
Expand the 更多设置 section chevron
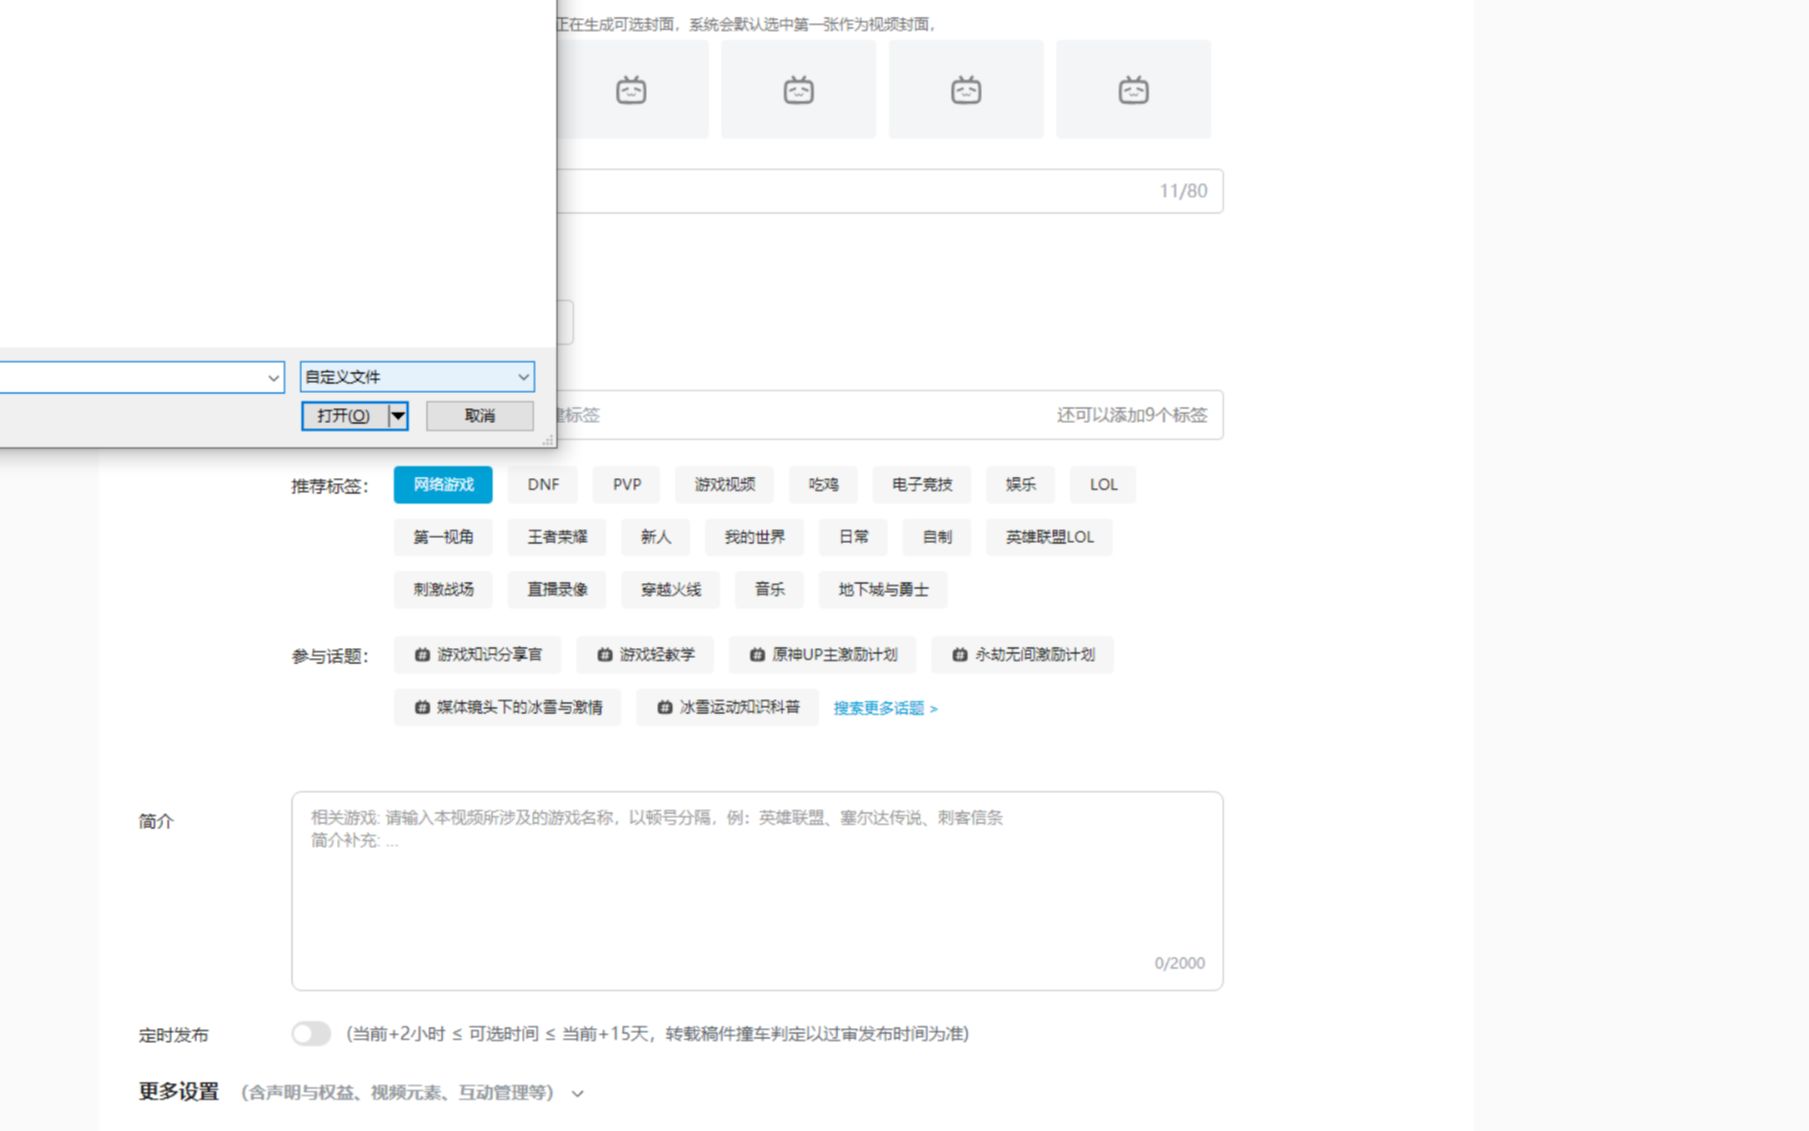coord(577,1094)
